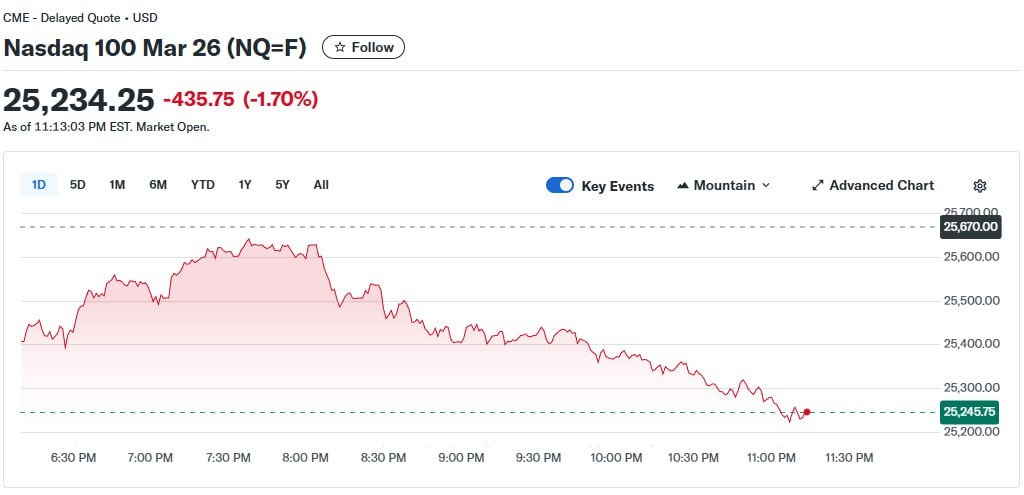Screen dimensions: 1024x495
Task: Select the 1Y time range
Action: tap(245, 185)
